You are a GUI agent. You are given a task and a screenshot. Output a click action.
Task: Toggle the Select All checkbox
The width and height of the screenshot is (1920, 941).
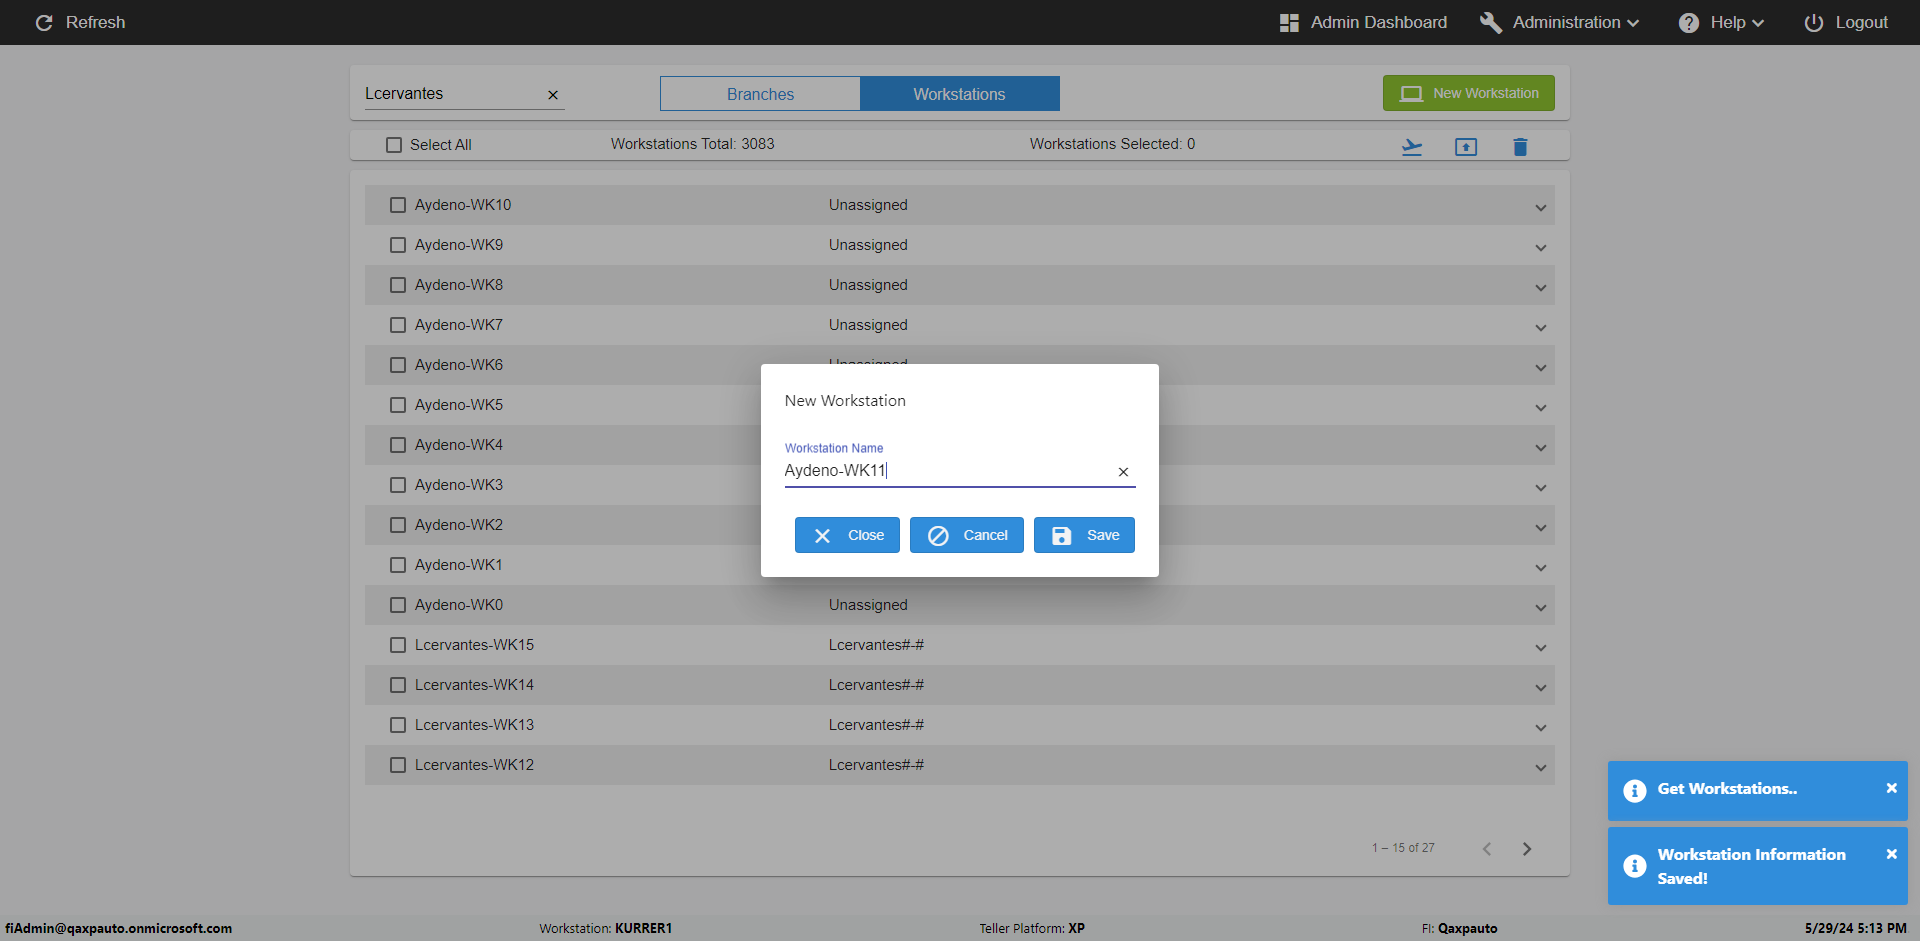(394, 145)
